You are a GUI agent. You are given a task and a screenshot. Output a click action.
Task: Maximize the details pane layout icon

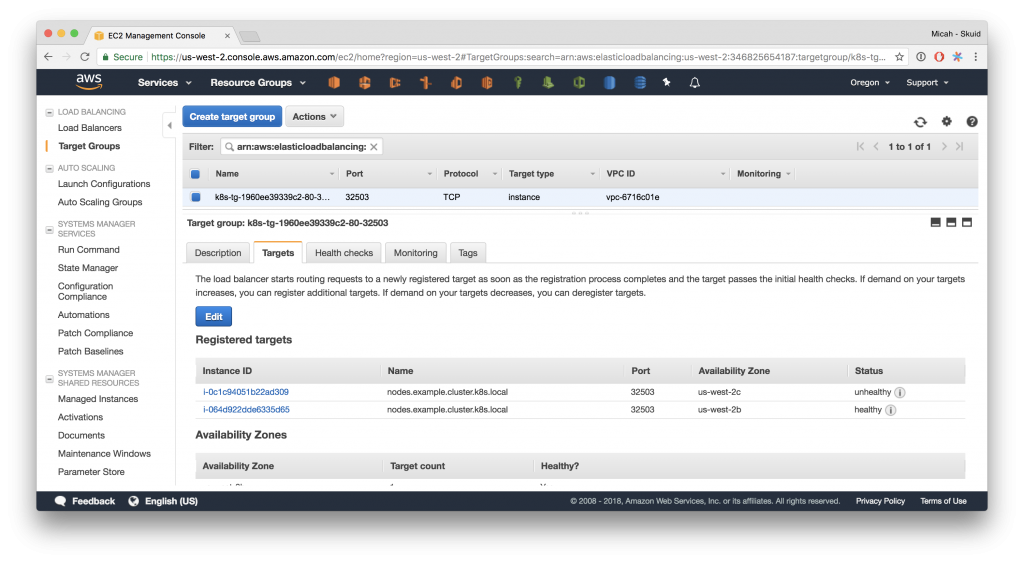[x=967, y=223]
